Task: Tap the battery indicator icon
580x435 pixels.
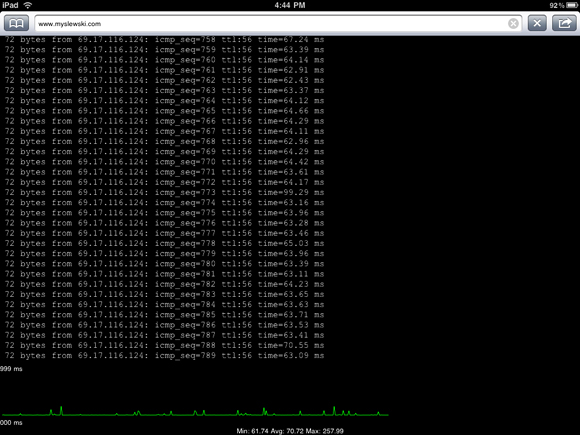Action: [x=571, y=5]
